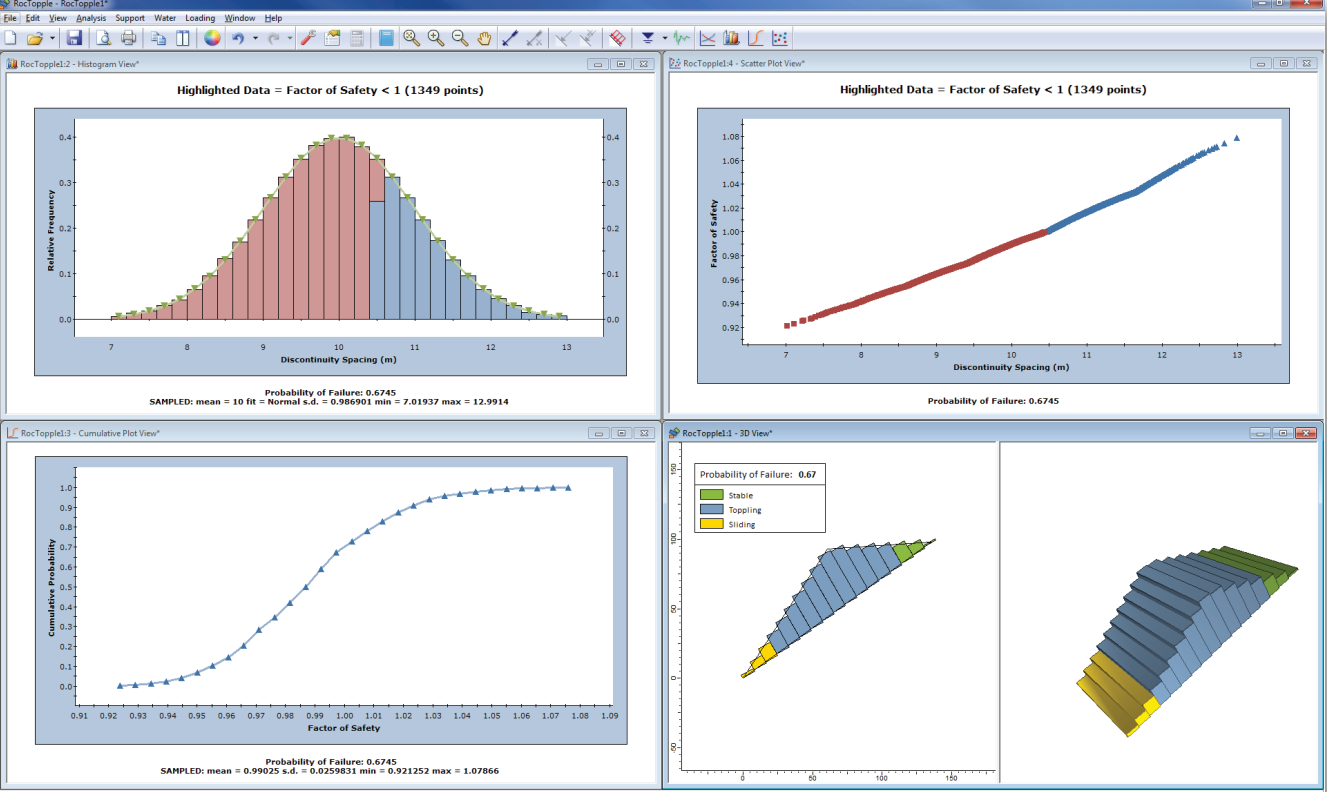Open the Analysis menu

(91, 18)
